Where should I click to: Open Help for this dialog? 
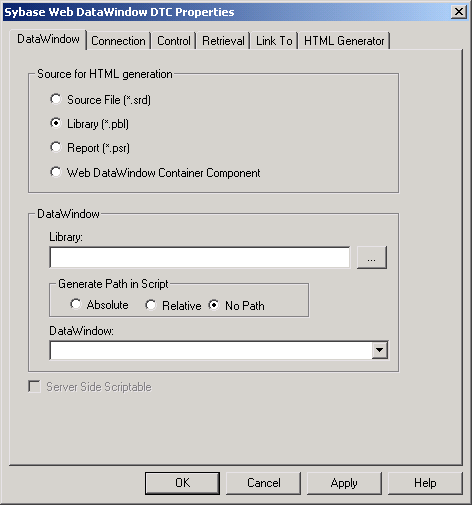pyautogui.click(x=425, y=483)
